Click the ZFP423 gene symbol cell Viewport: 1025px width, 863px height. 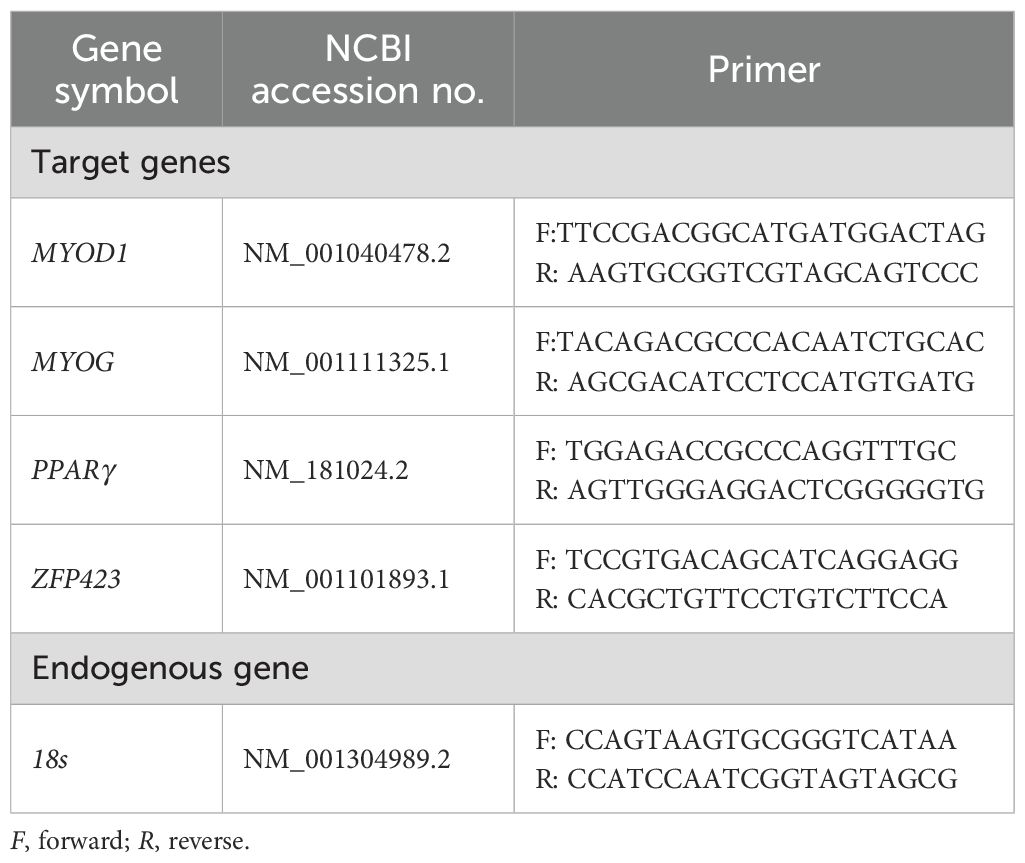[x=78, y=578]
